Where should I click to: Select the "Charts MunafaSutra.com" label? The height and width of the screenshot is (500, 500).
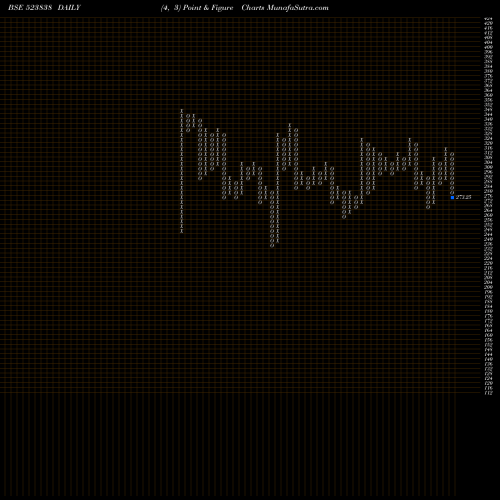(x=285, y=8)
